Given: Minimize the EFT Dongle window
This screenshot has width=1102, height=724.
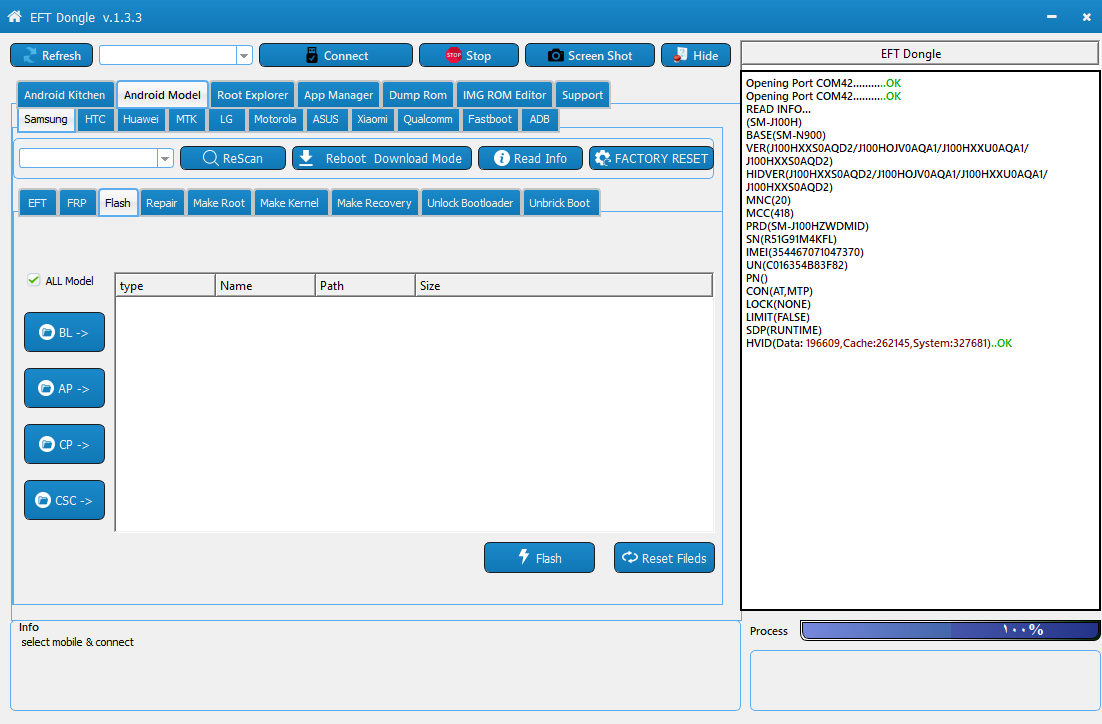Looking at the screenshot, I should 1051,17.
